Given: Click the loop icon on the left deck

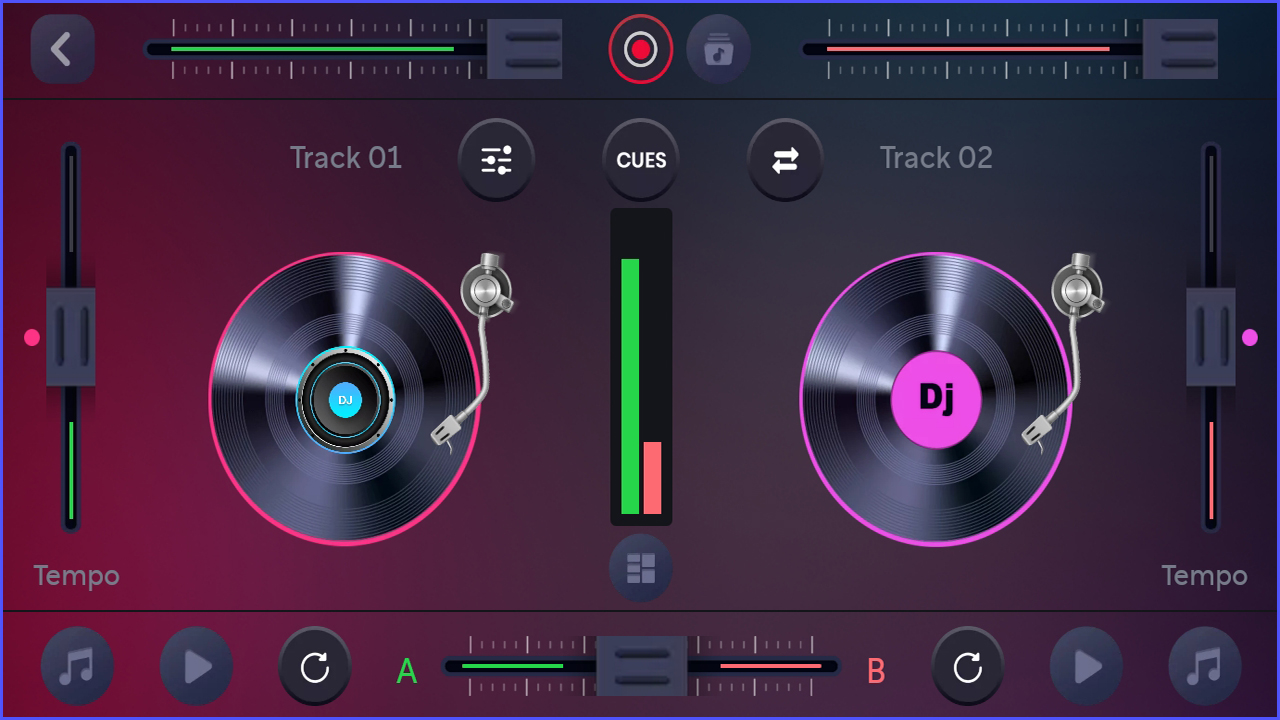Looking at the screenshot, I should click(x=315, y=666).
